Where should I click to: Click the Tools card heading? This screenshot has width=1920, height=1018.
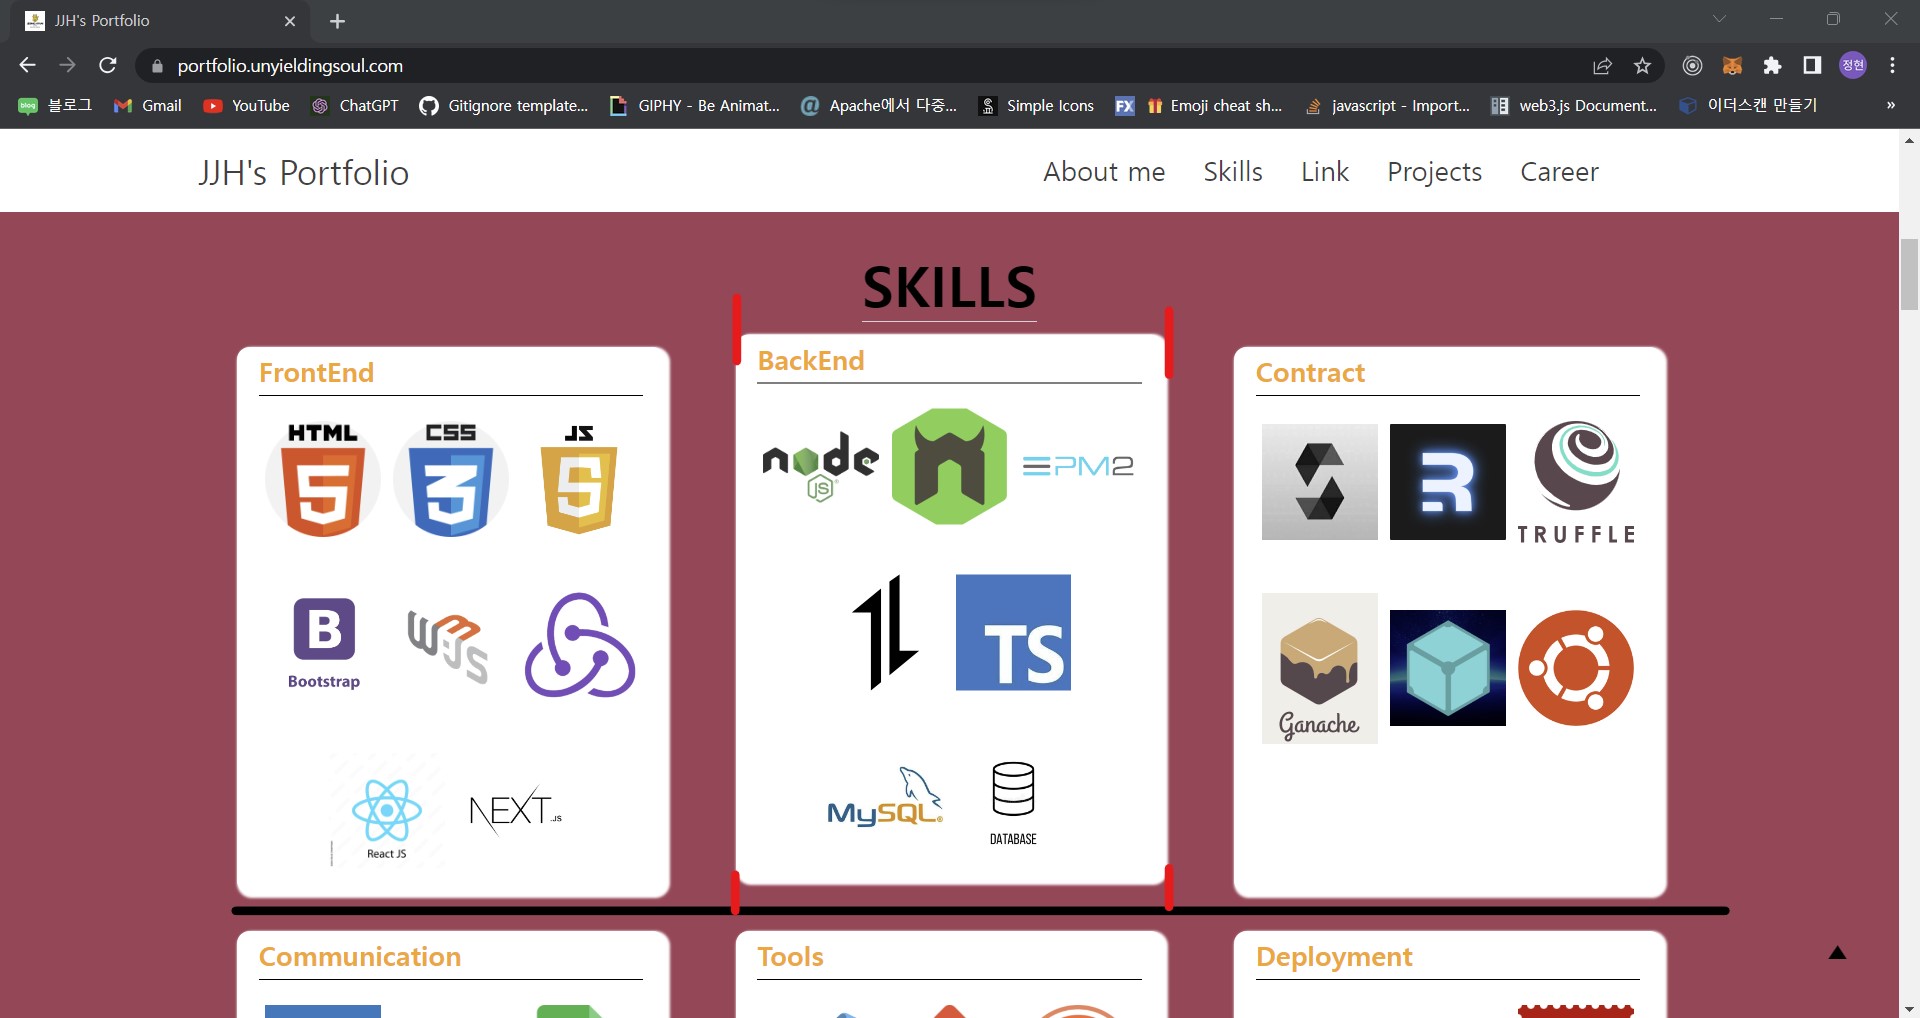coord(790,957)
